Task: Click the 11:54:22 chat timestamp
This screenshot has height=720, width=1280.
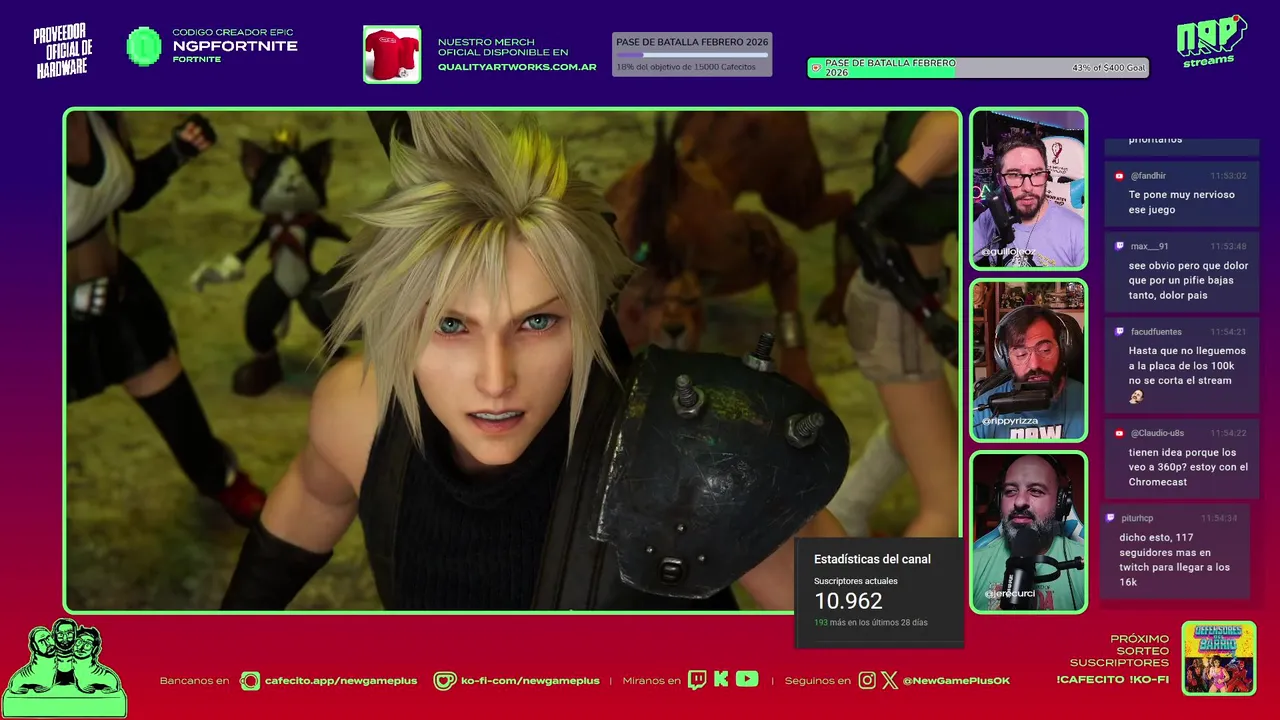Action: point(1228,433)
